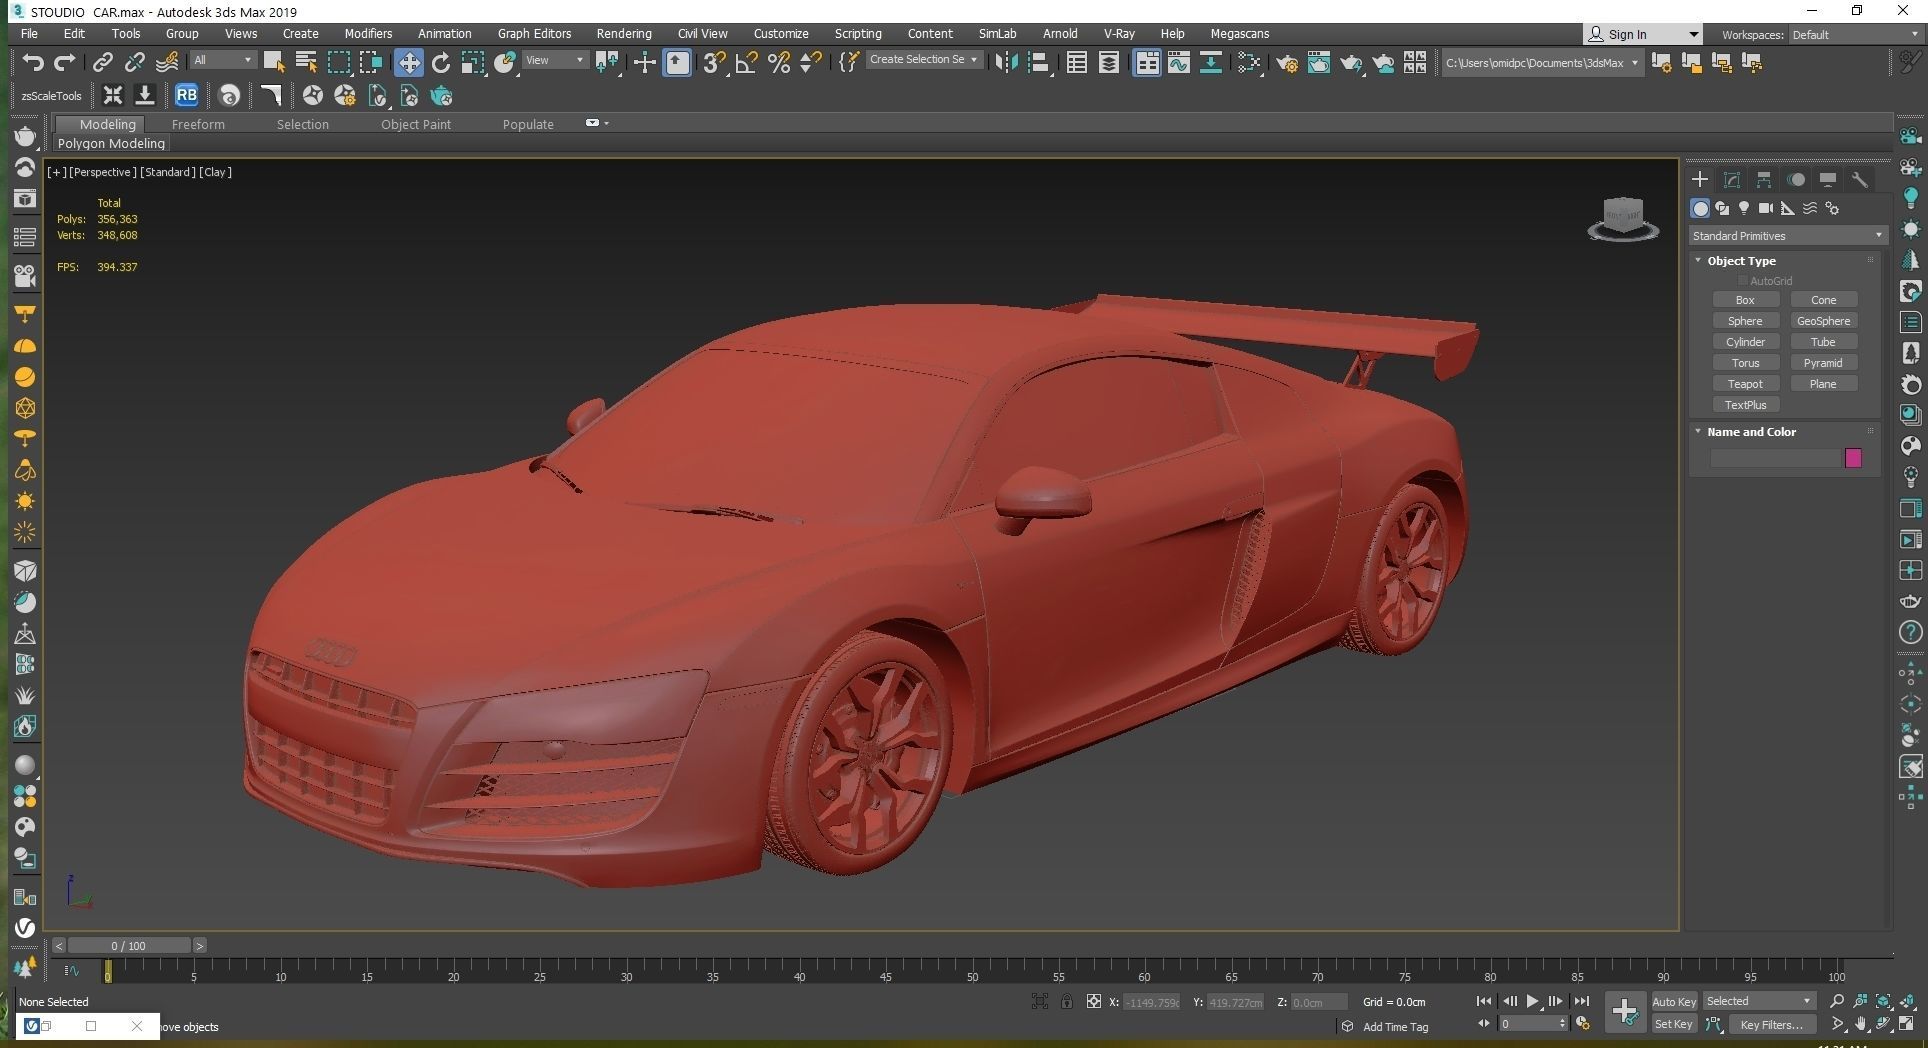Viewport: 1928px width, 1048px height.
Task: Open the Utilities wrench tab
Action: point(1860,179)
